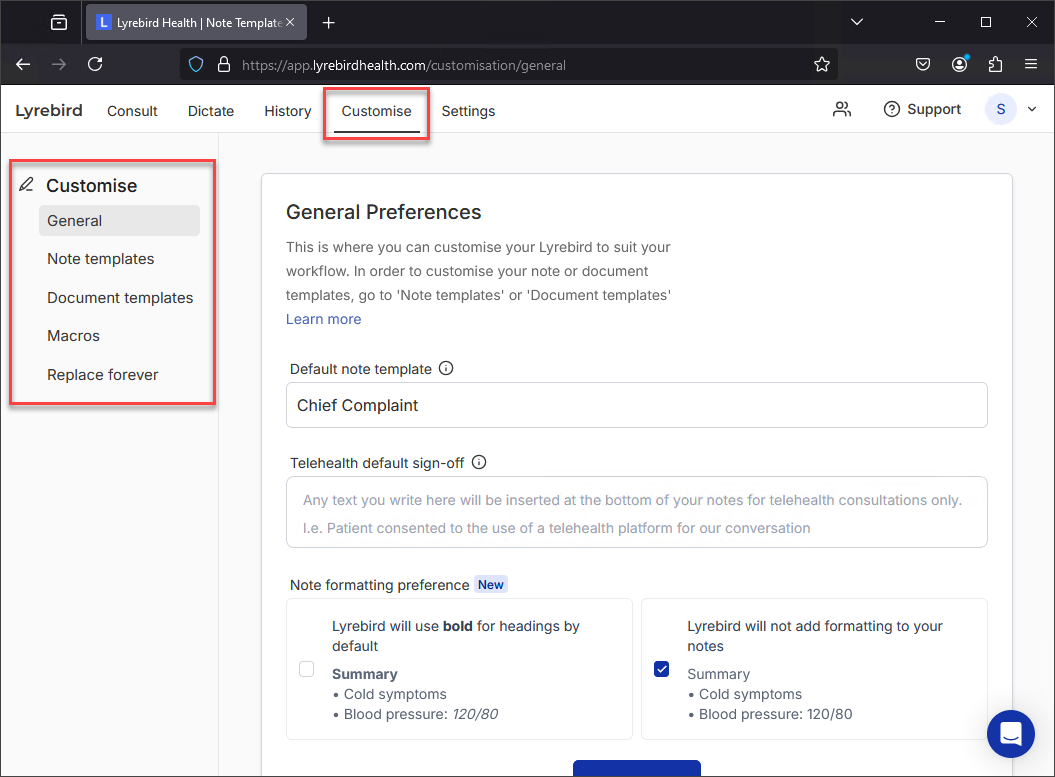Image resolution: width=1055 pixels, height=777 pixels.
Task: Click the user avatar S
Action: tap(1001, 110)
